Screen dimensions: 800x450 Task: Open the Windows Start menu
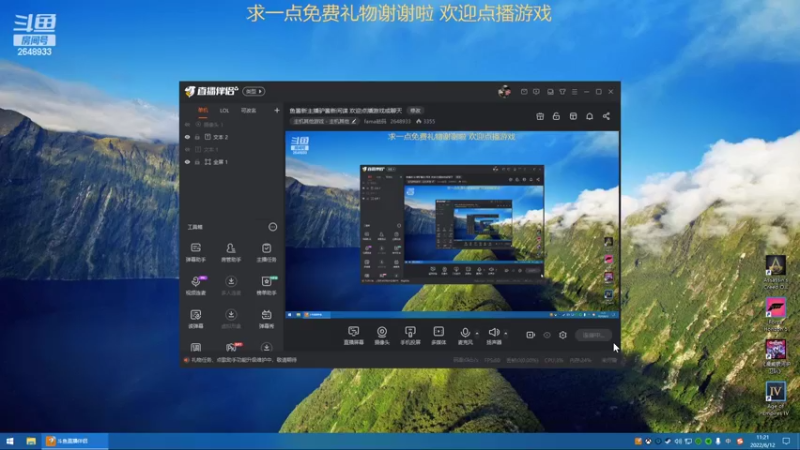coord(10,441)
